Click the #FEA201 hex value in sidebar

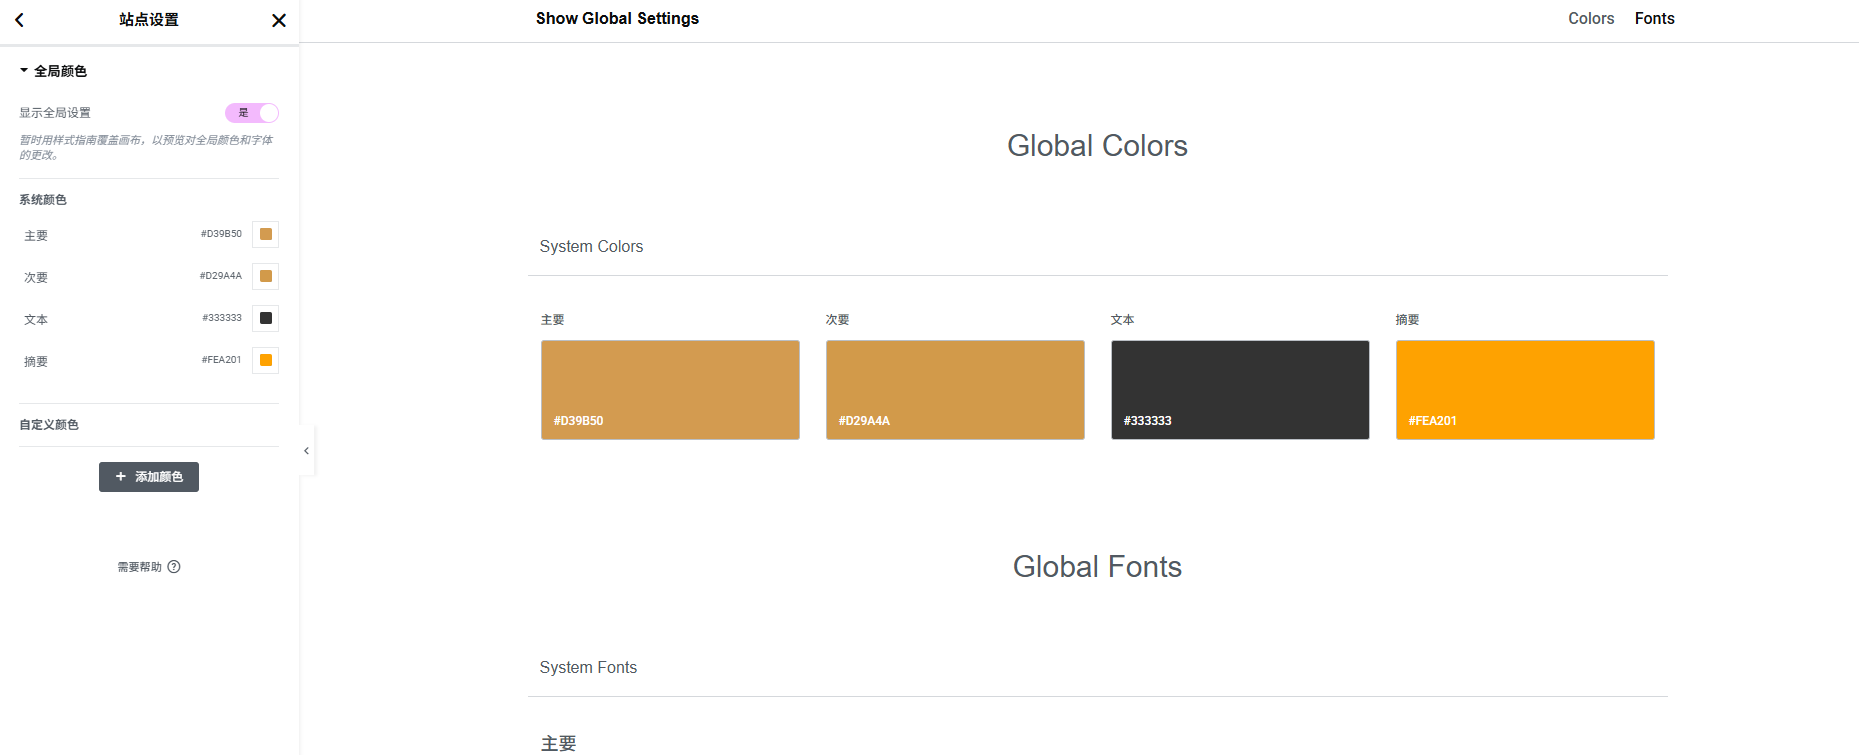[x=222, y=360]
